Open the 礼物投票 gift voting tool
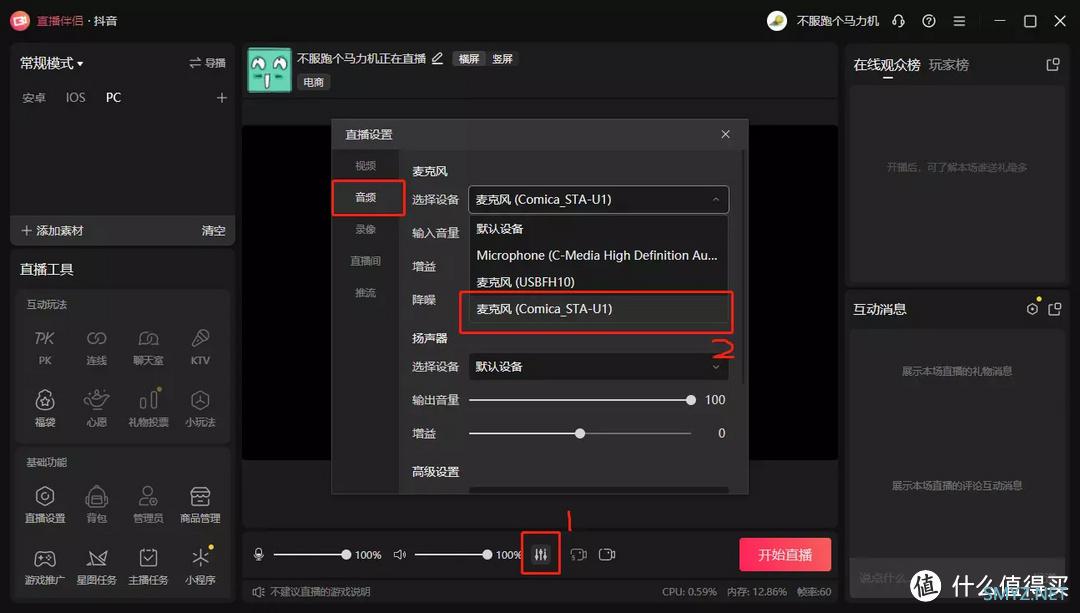 pyautogui.click(x=148, y=408)
